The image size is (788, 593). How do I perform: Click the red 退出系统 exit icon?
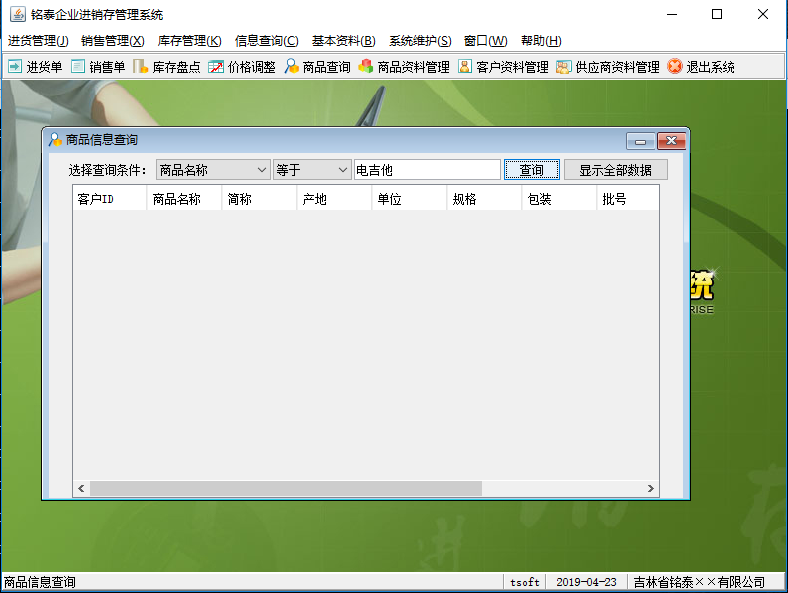coord(675,66)
